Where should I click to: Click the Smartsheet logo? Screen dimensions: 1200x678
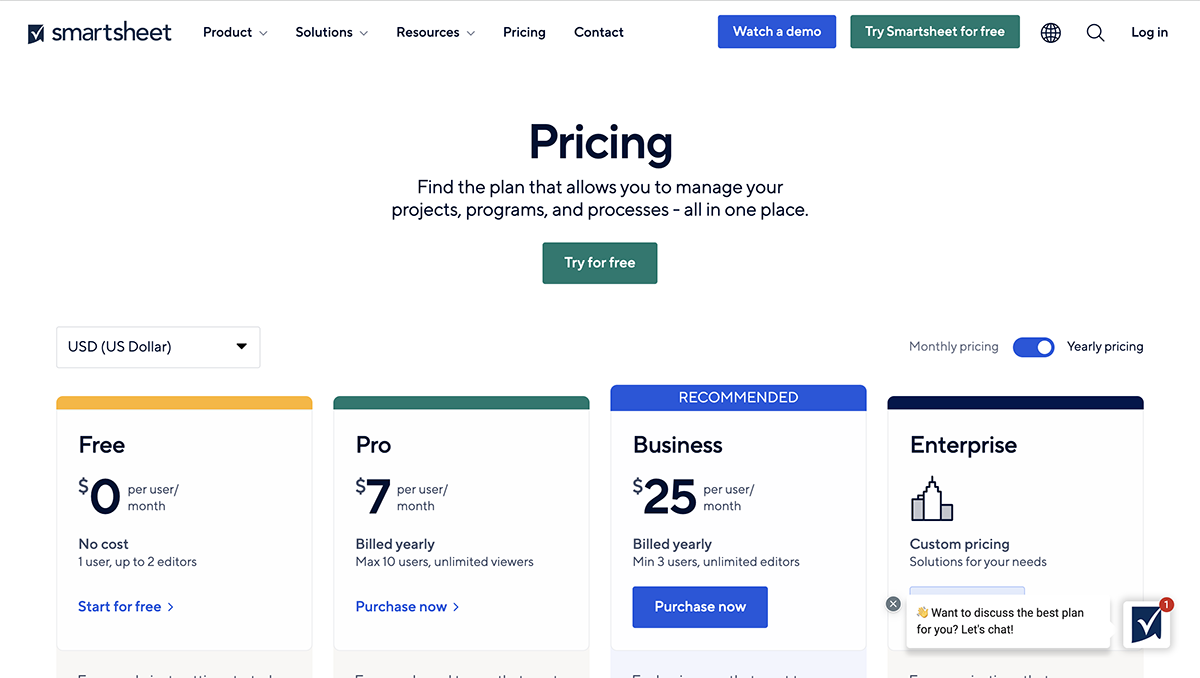click(99, 31)
